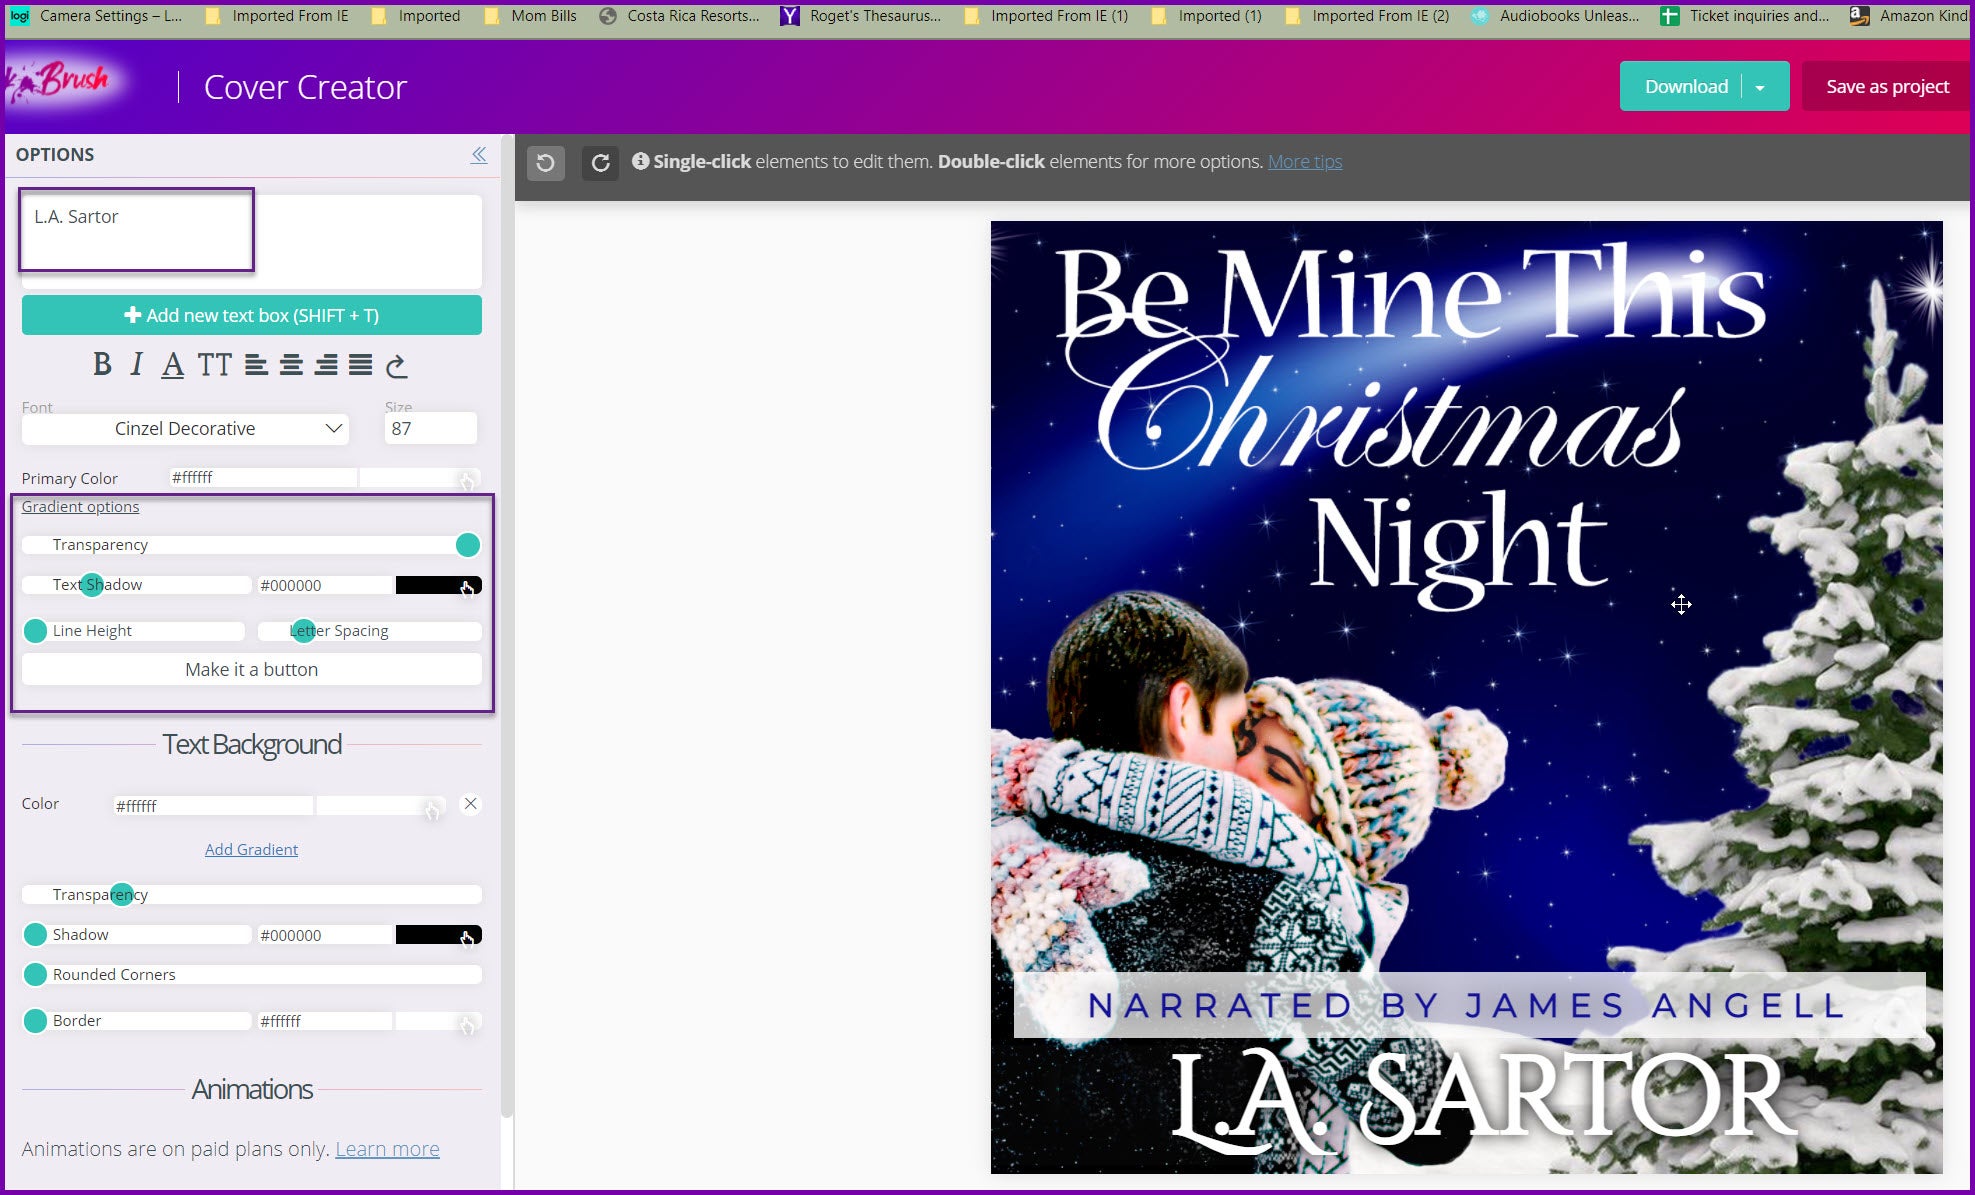This screenshot has height=1195, width=1975.
Task: Click the Text Shadow black color swatch
Action: (437, 585)
